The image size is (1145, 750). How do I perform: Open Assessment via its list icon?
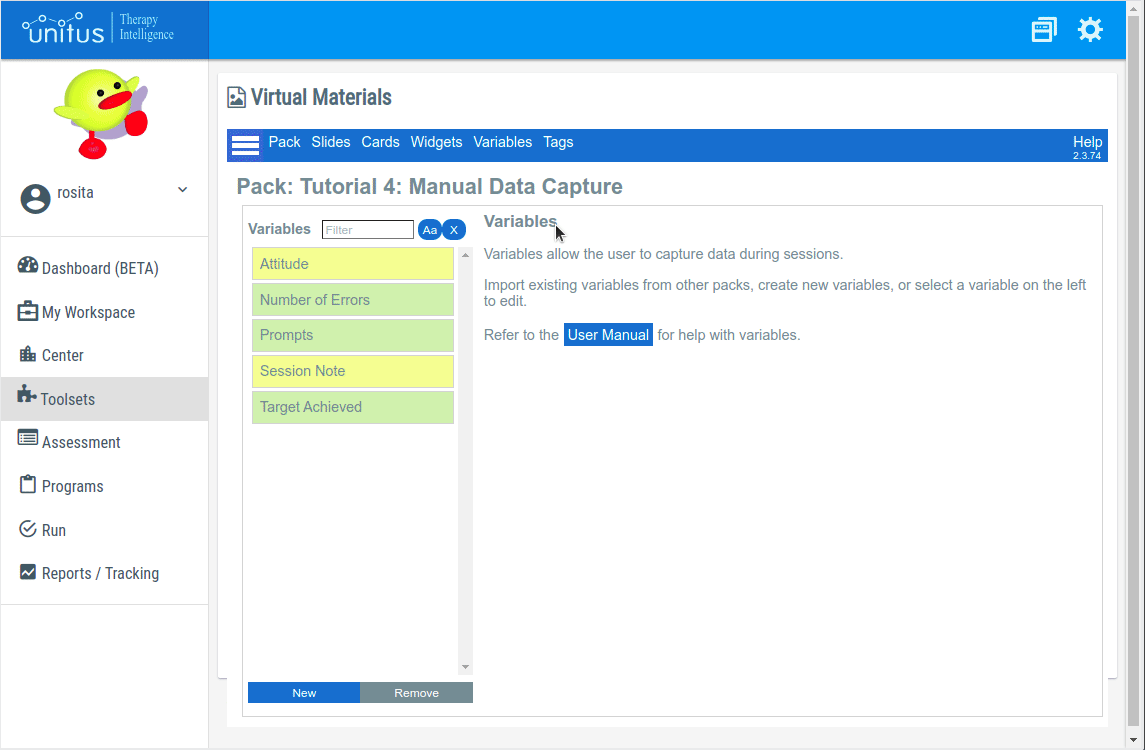click(27, 442)
